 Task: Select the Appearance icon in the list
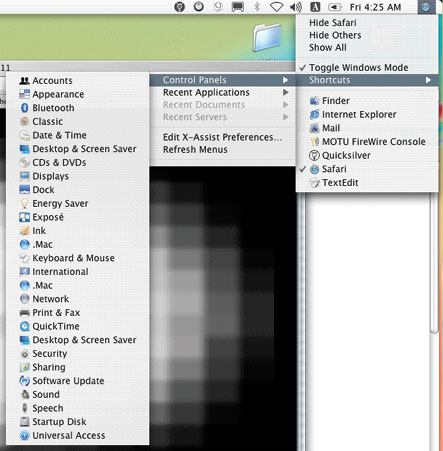pyautogui.click(x=24, y=94)
